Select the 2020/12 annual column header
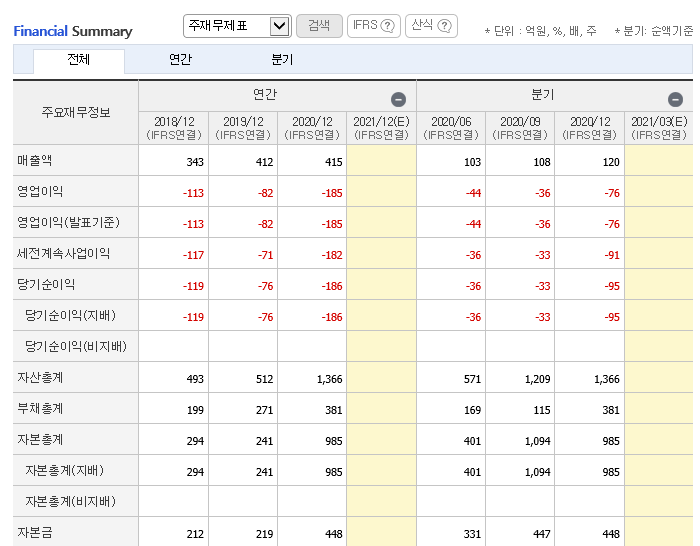The width and height of the screenshot is (700, 546). pyautogui.click(x=312, y=128)
